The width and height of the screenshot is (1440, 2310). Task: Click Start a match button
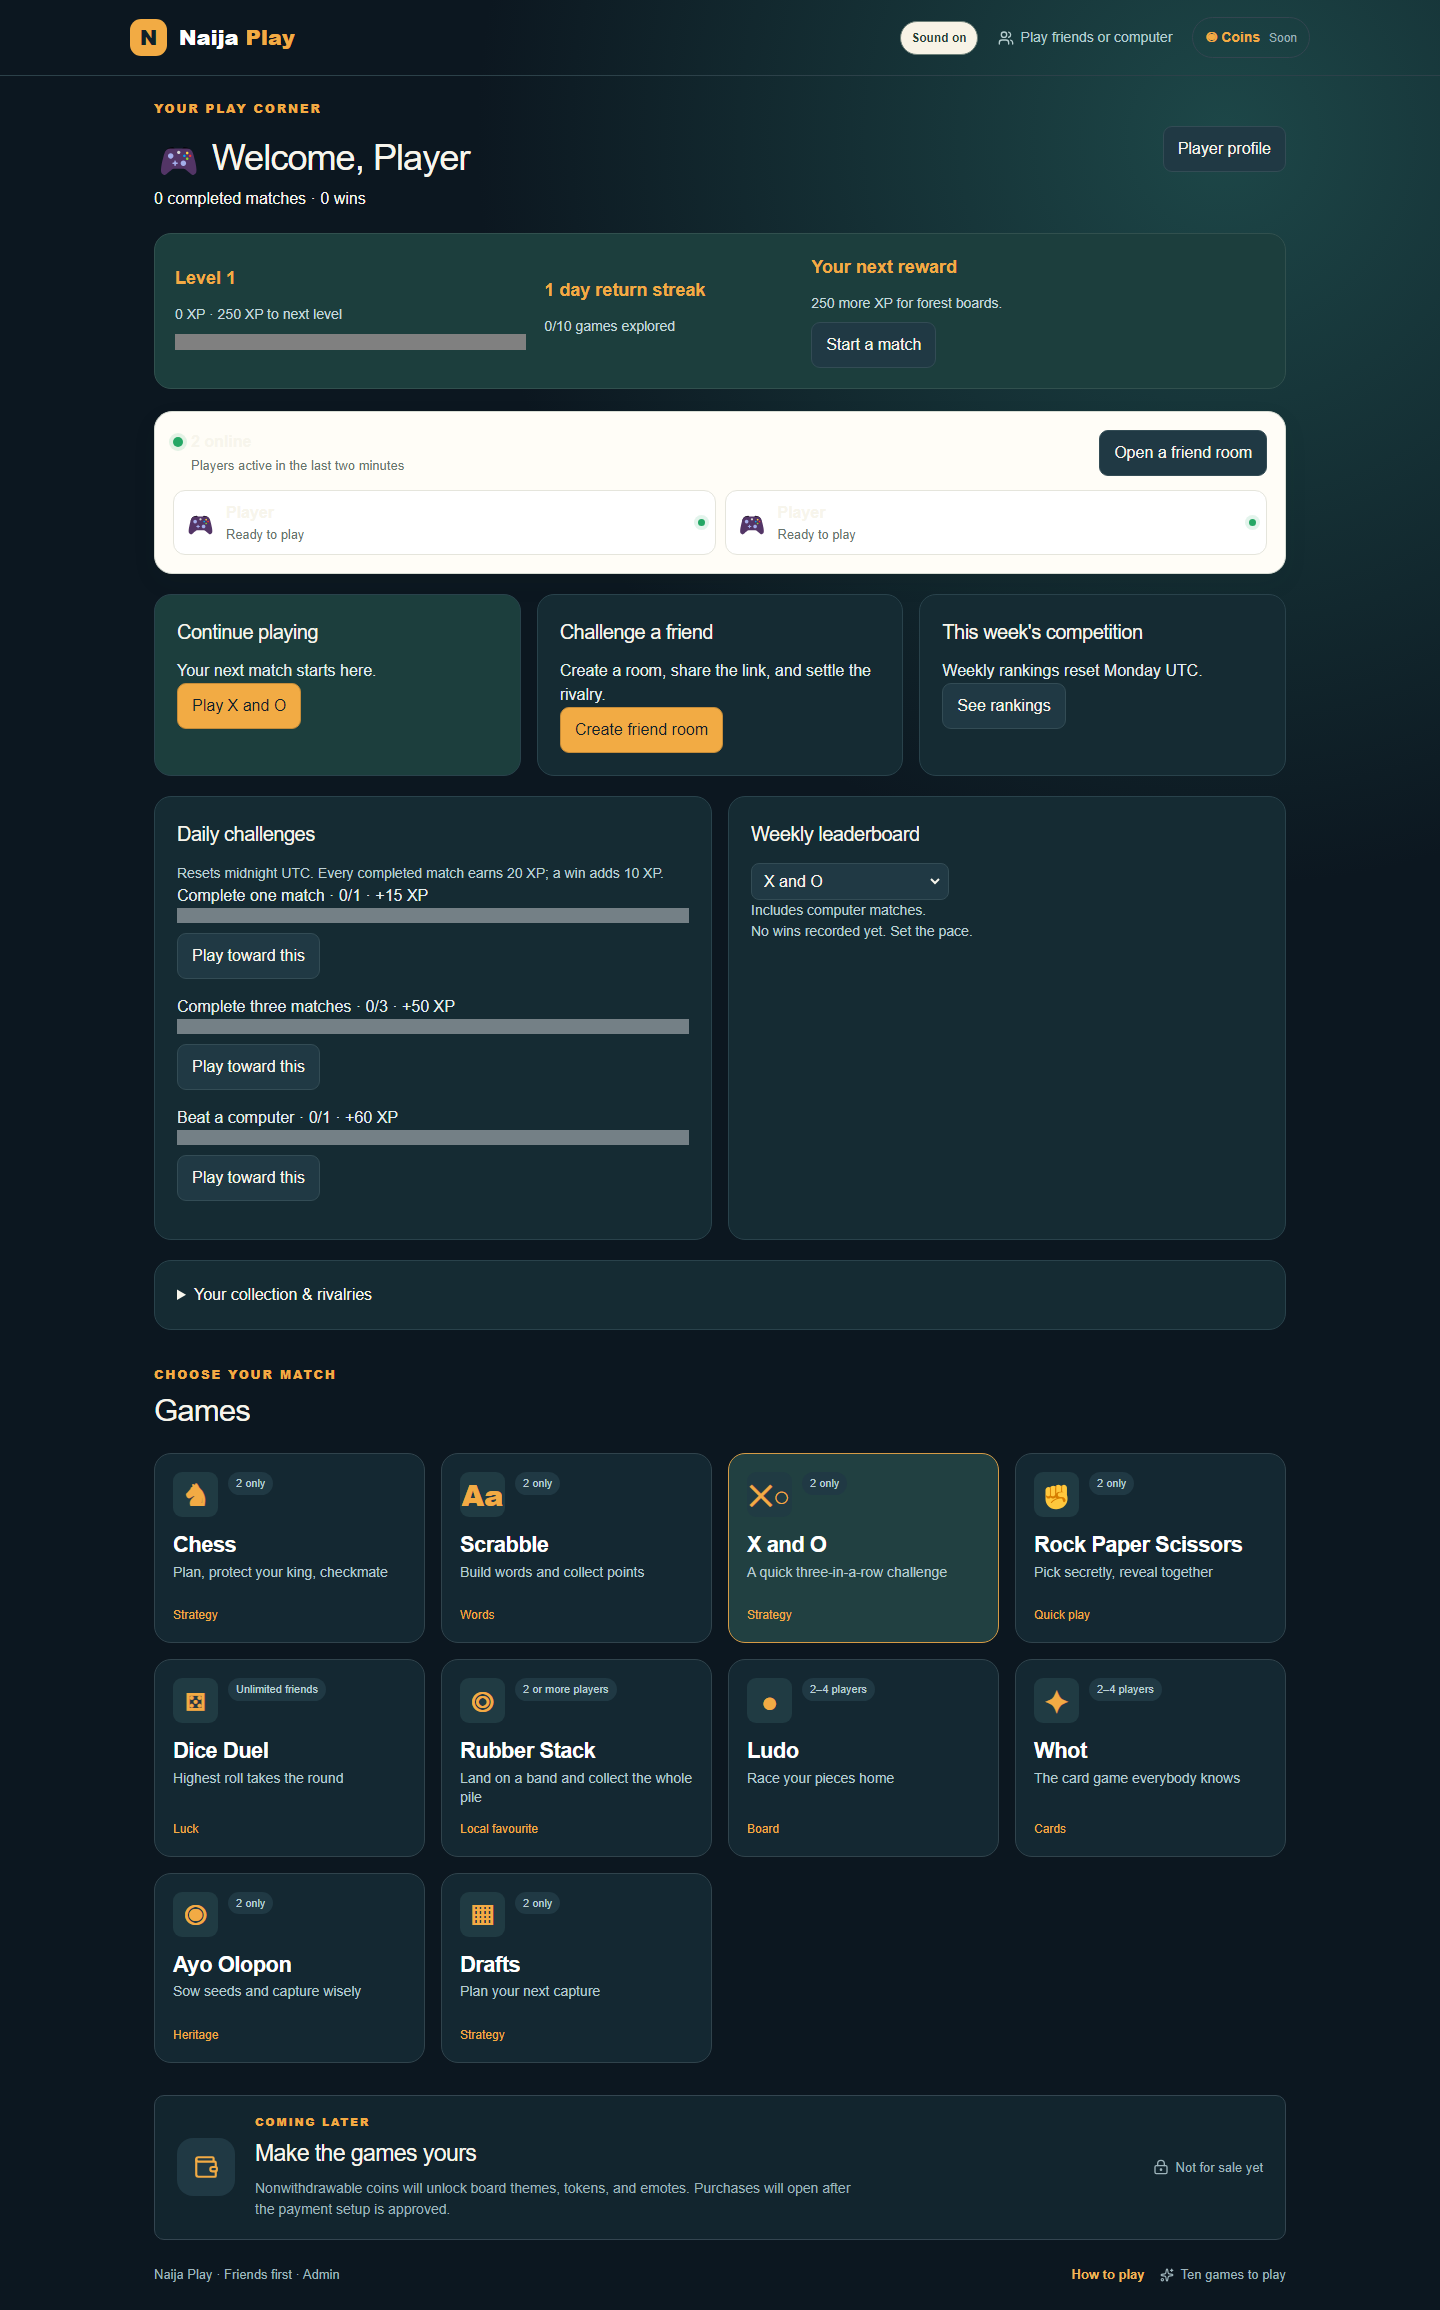point(873,344)
